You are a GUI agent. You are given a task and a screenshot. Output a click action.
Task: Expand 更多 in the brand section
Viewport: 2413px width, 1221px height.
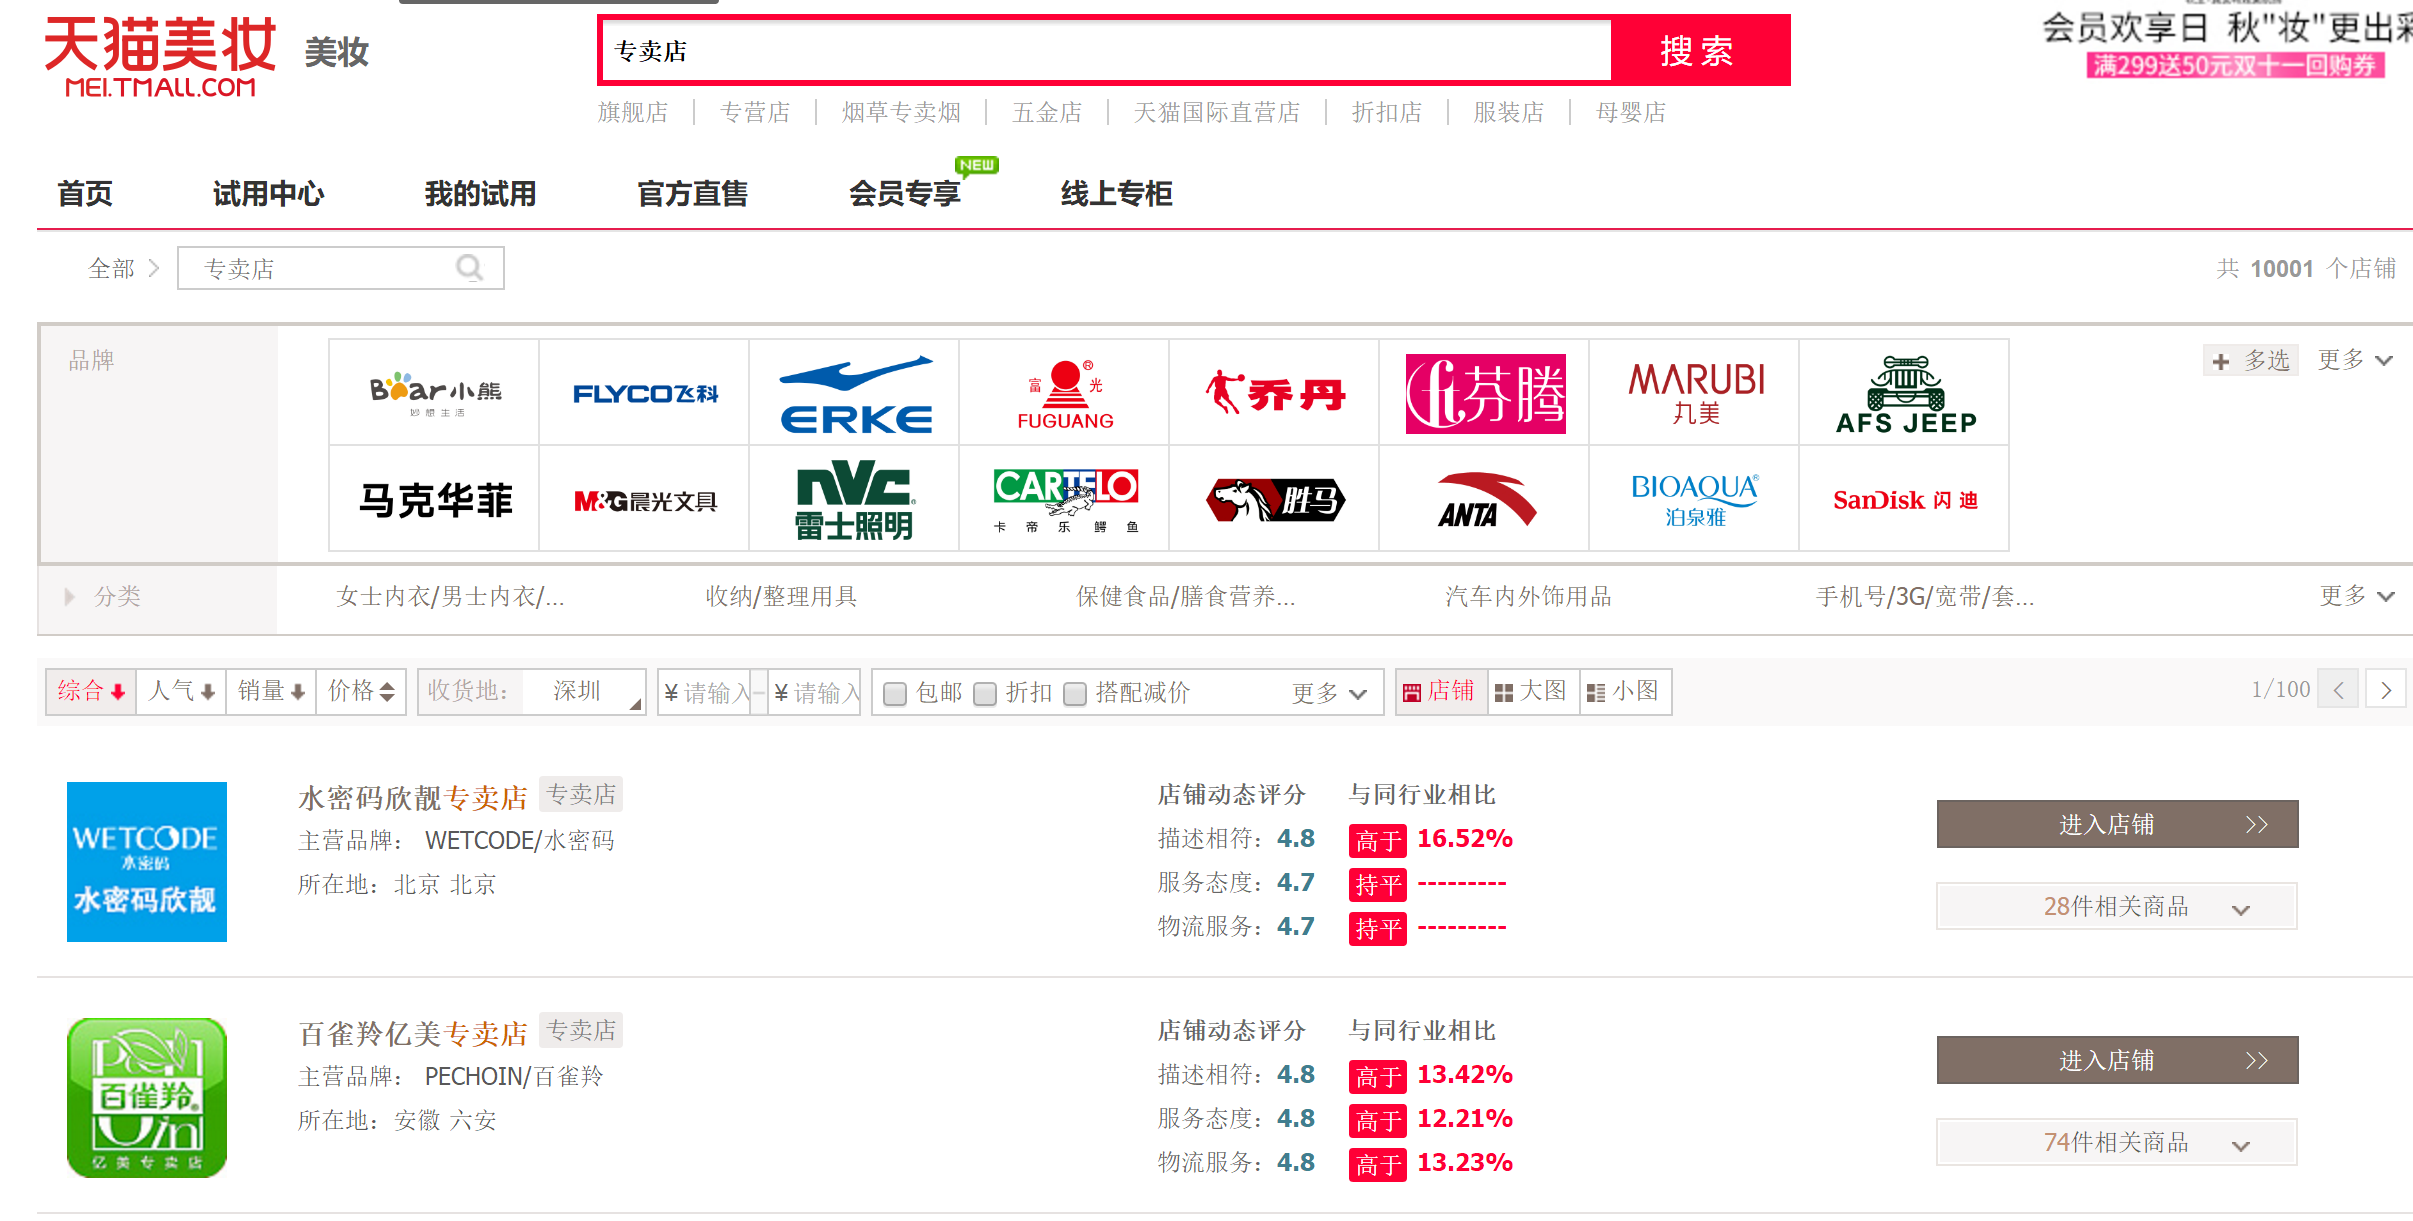tap(2355, 360)
